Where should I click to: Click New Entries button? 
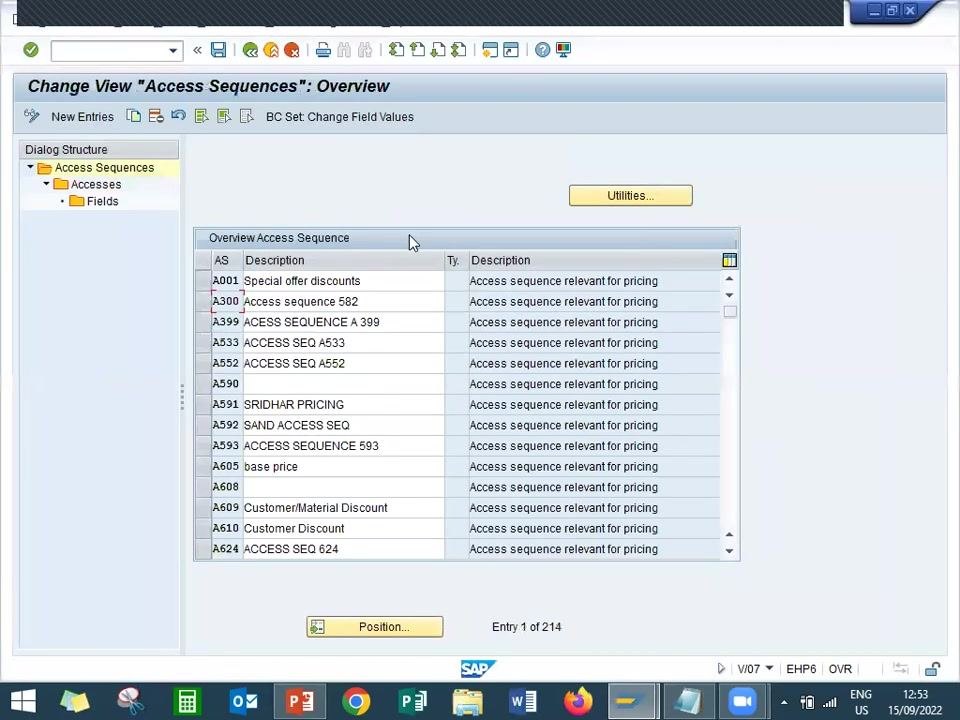[x=83, y=117]
